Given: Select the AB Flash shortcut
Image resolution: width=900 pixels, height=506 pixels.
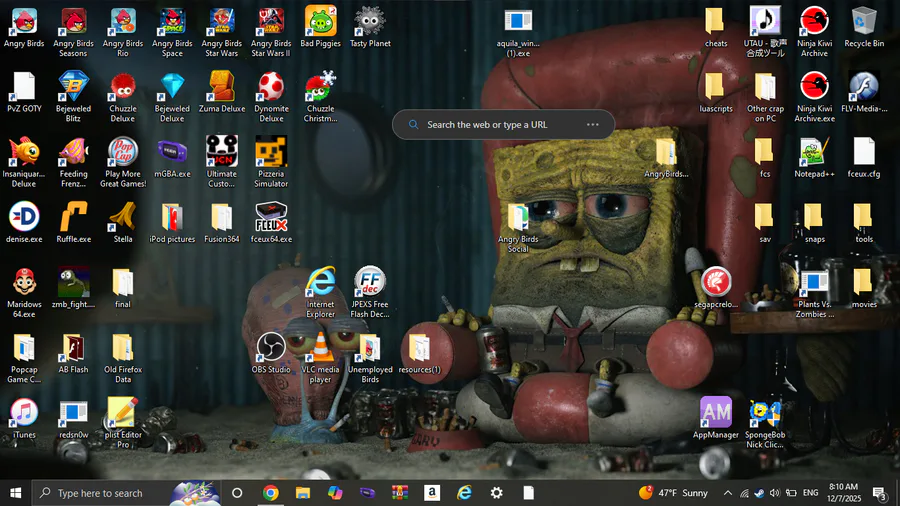Looking at the screenshot, I should click(73, 353).
